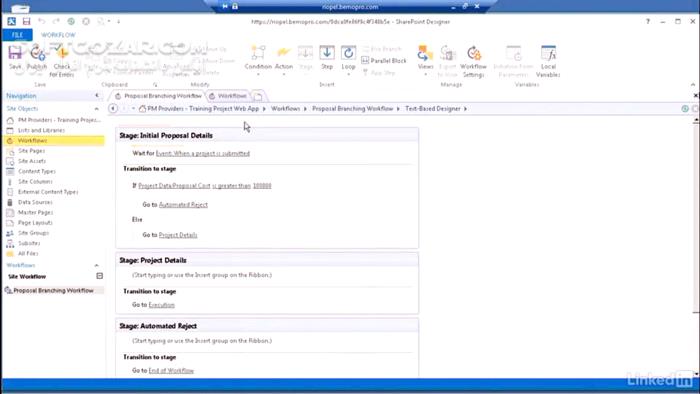Screen dimensions: 700x394
Task: Open the Action ribbon button
Action: click(283, 58)
